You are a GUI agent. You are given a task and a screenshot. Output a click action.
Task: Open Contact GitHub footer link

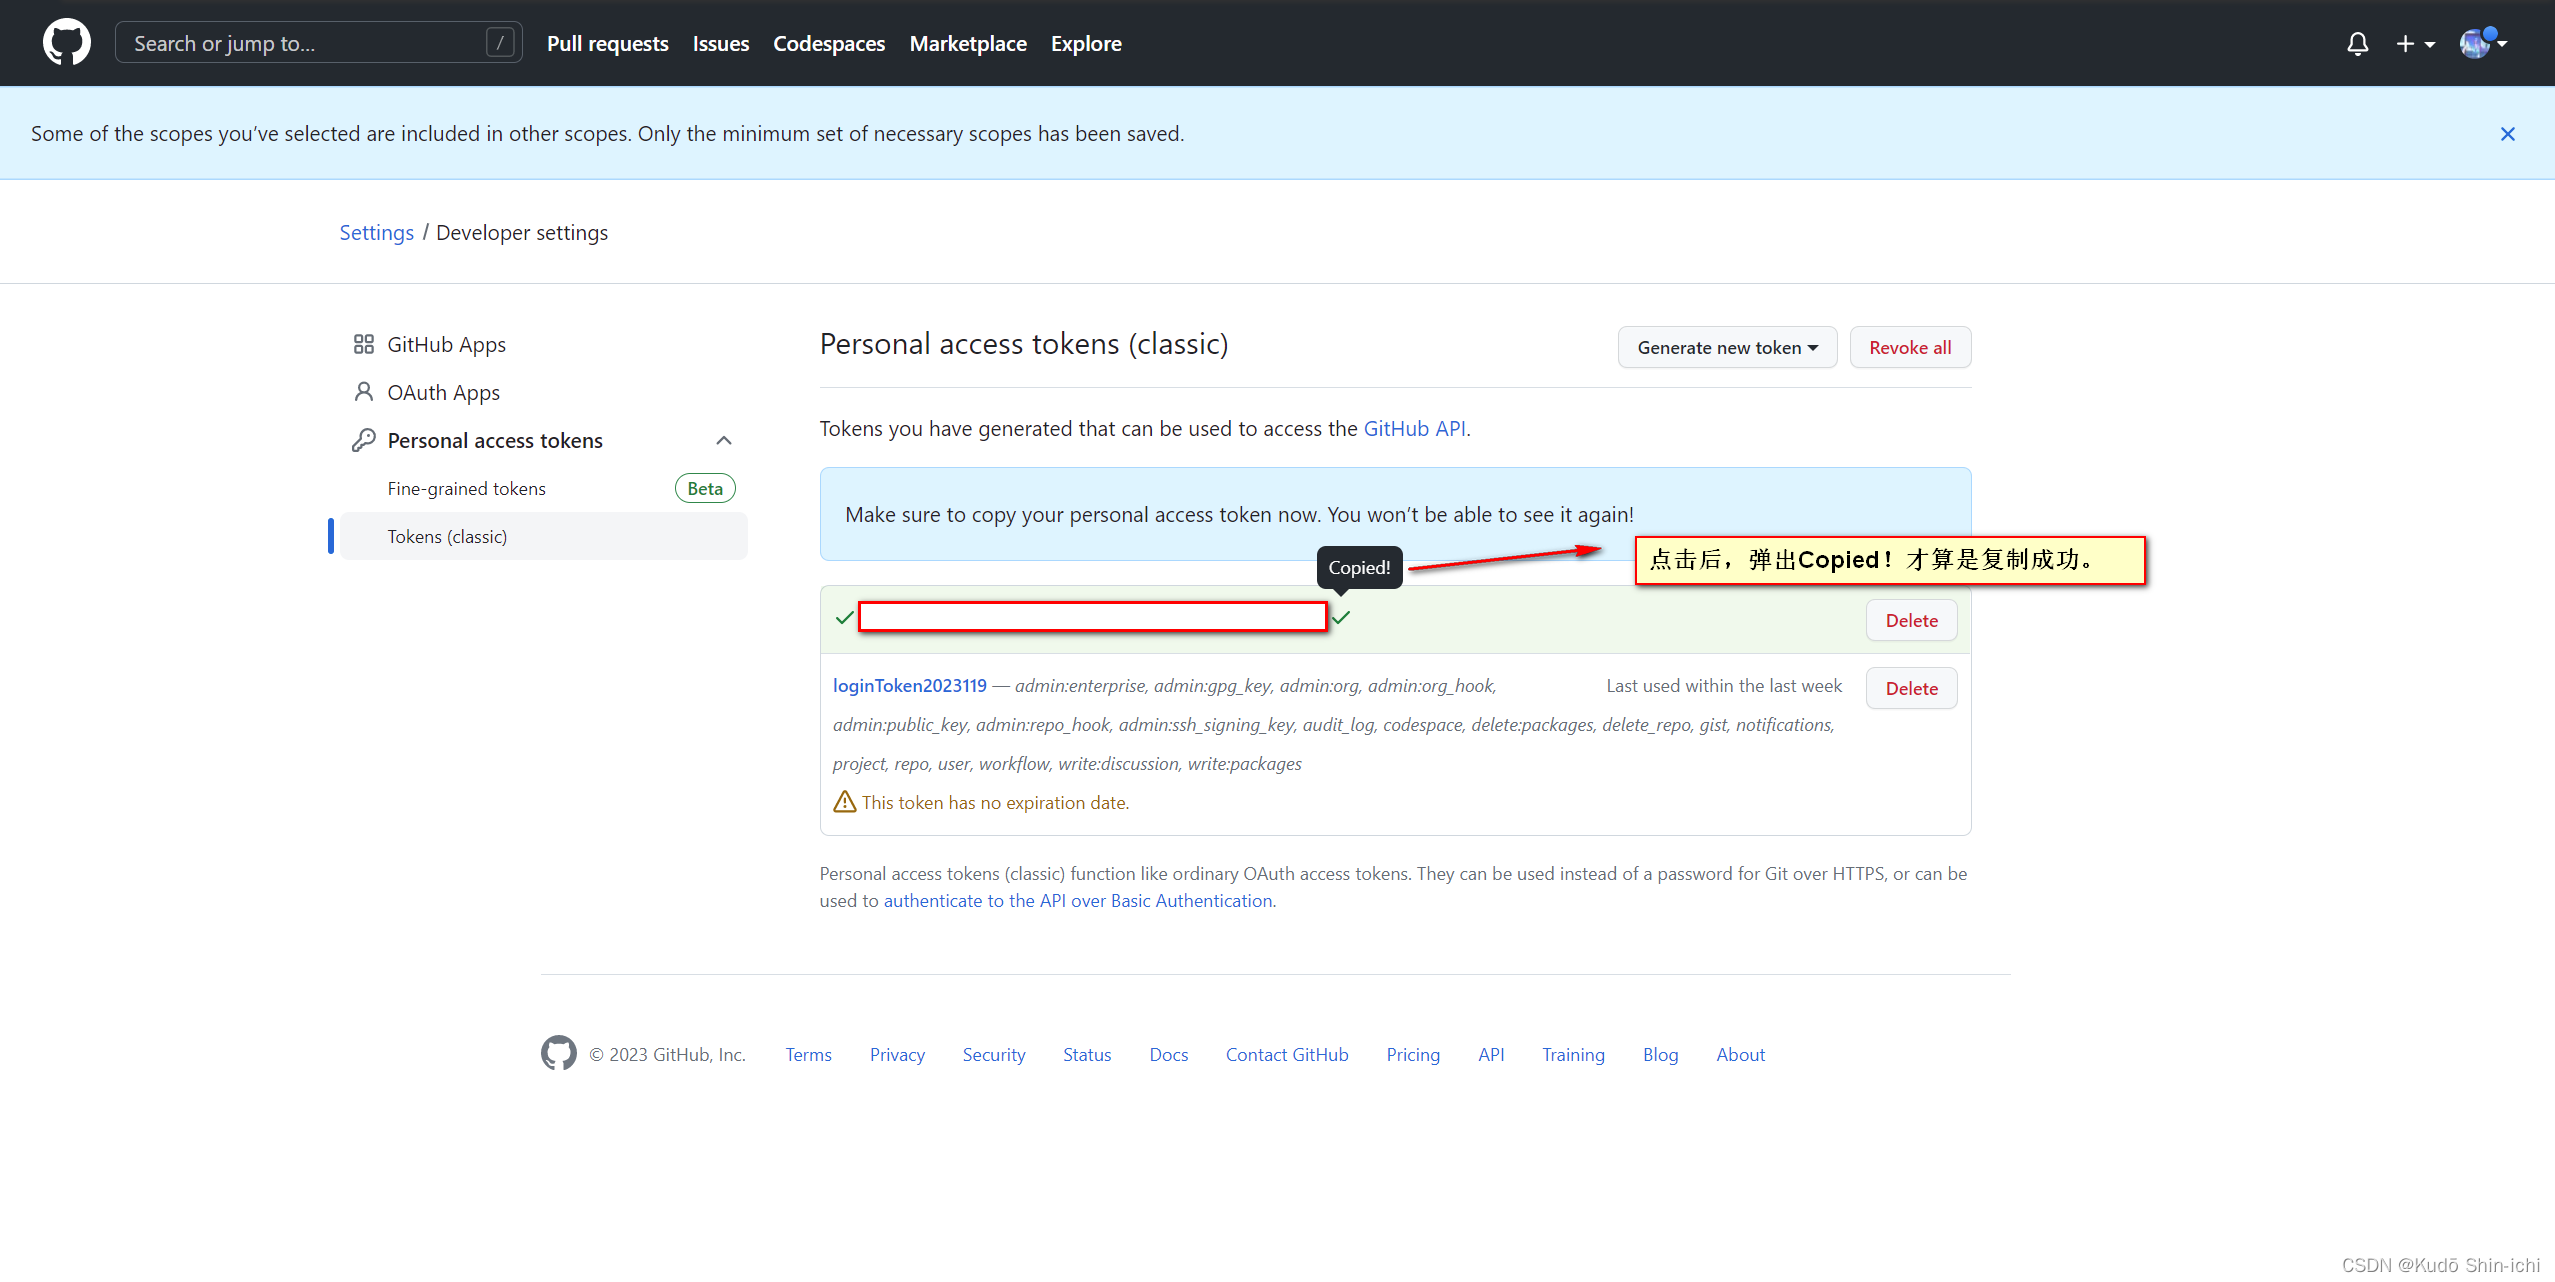pyautogui.click(x=1287, y=1055)
